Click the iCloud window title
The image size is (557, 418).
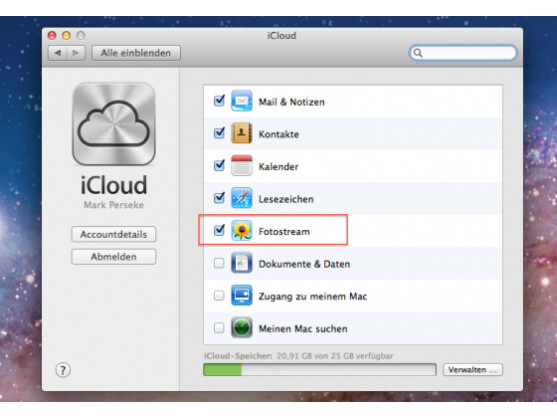[282, 36]
